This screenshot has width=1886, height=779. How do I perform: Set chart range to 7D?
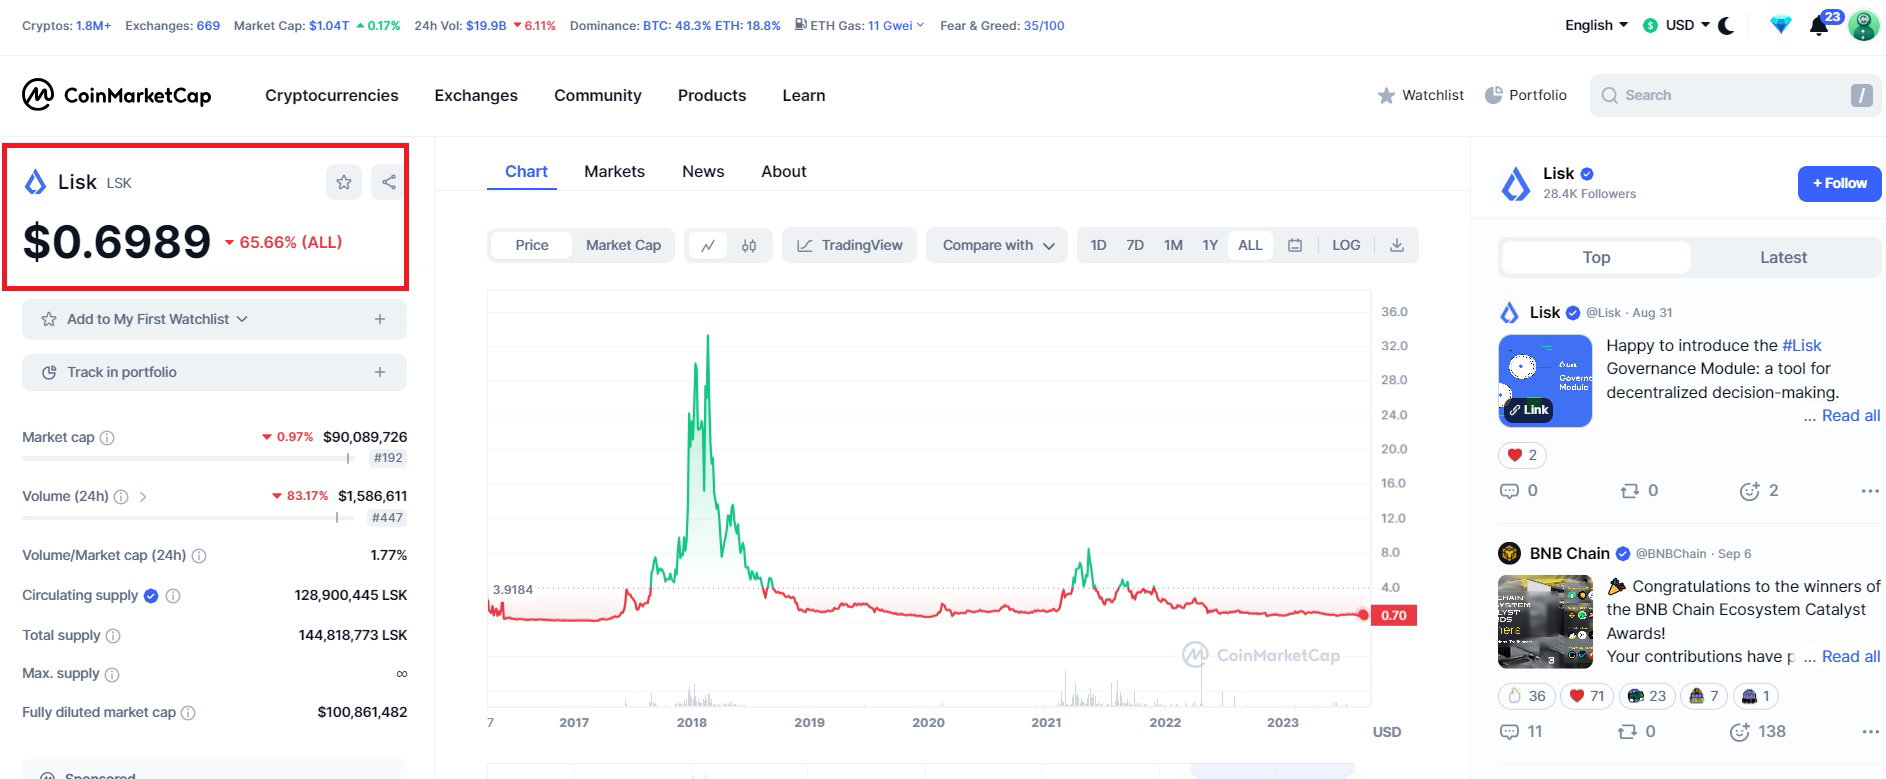point(1135,245)
